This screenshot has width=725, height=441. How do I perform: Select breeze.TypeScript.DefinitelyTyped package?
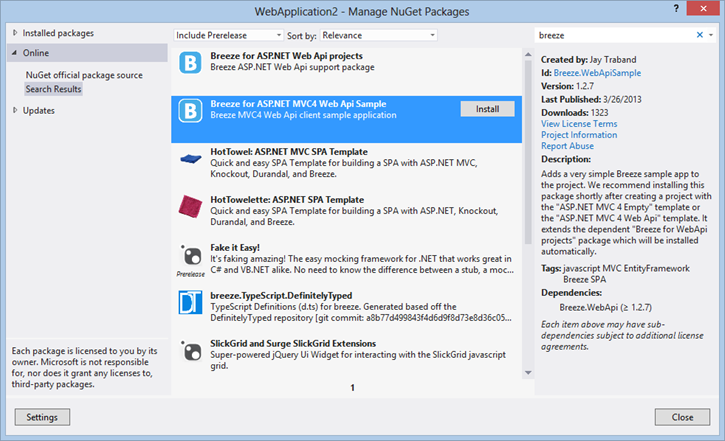346,310
